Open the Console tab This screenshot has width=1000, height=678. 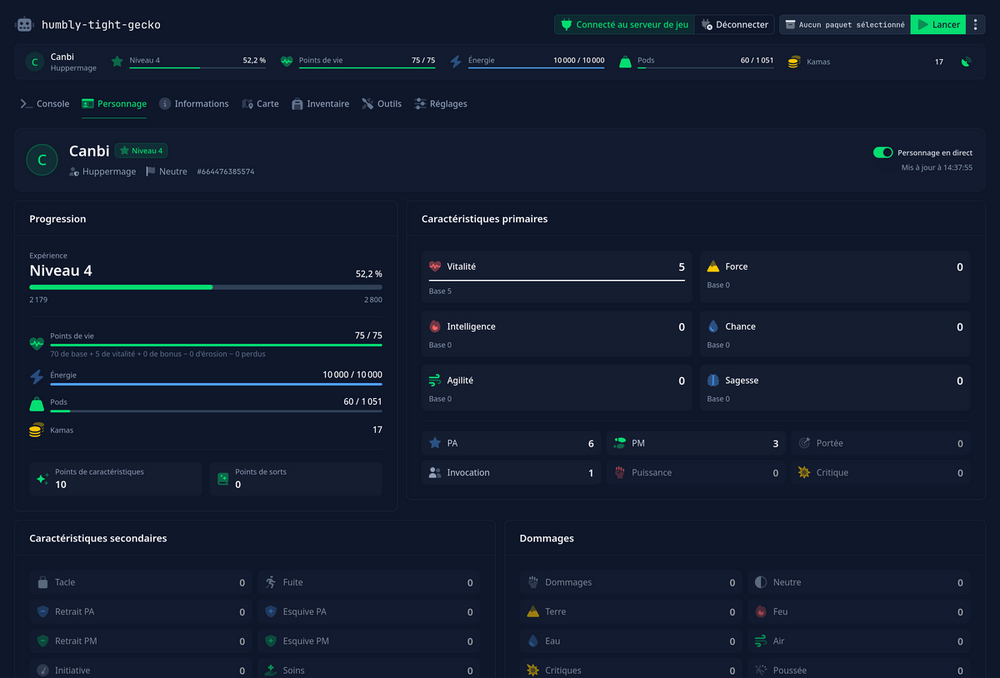pos(45,104)
